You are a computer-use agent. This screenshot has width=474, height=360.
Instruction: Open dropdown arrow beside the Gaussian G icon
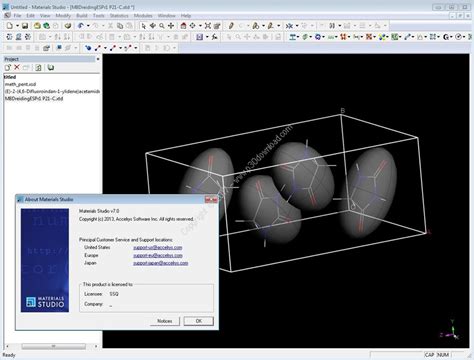point(452,37)
